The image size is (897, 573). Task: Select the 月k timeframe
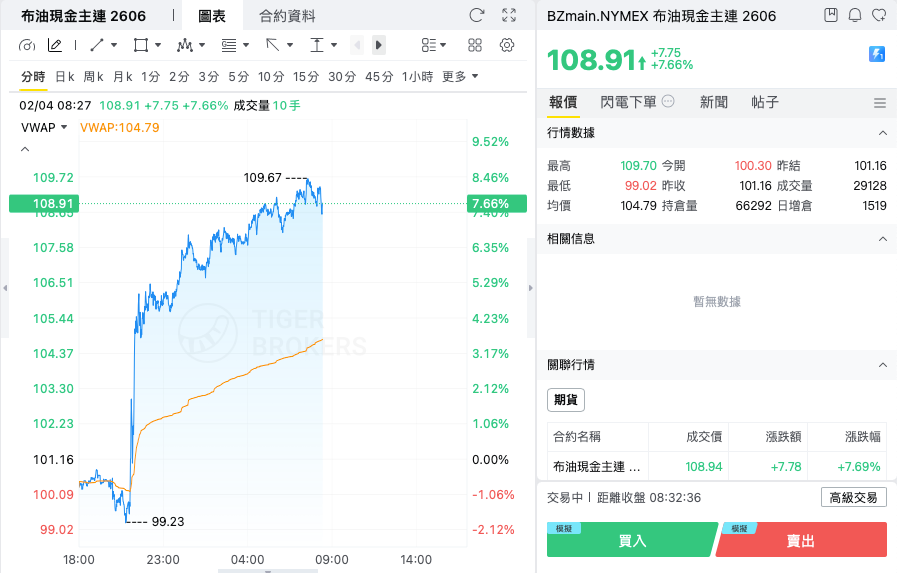[122, 77]
